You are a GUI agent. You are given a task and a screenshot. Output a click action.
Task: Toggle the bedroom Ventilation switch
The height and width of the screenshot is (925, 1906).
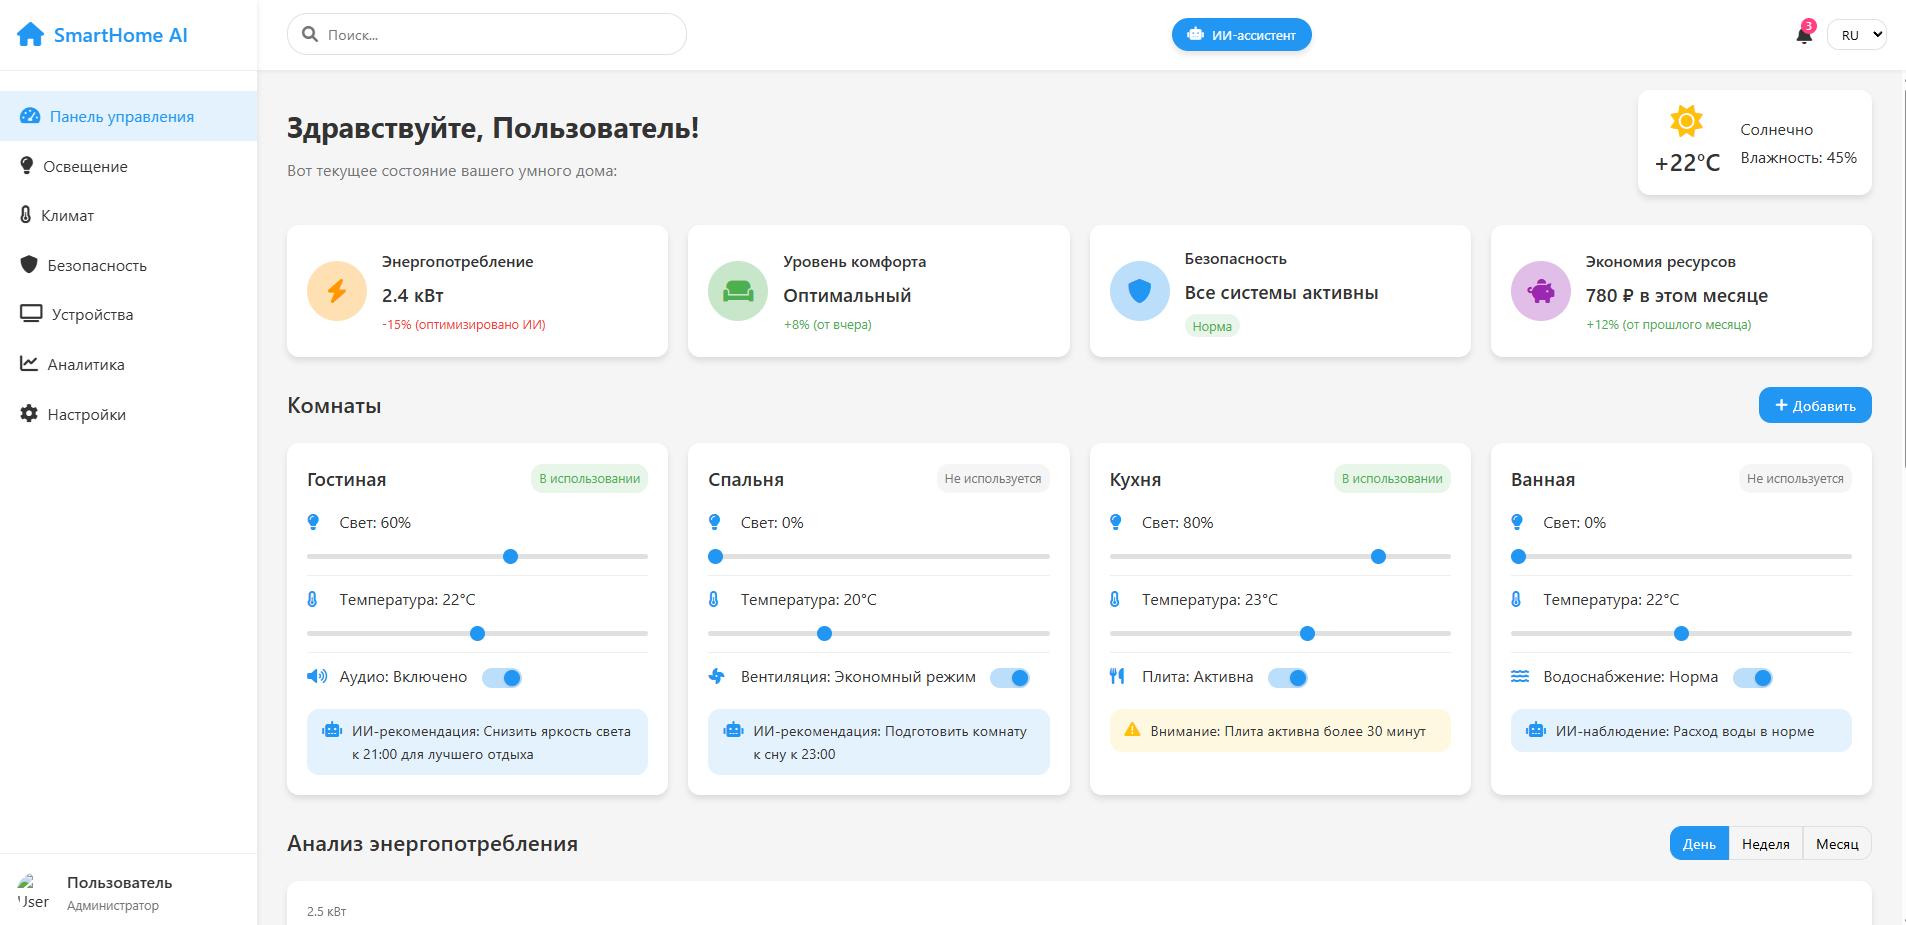pyautogui.click(x=1010, y=678)
